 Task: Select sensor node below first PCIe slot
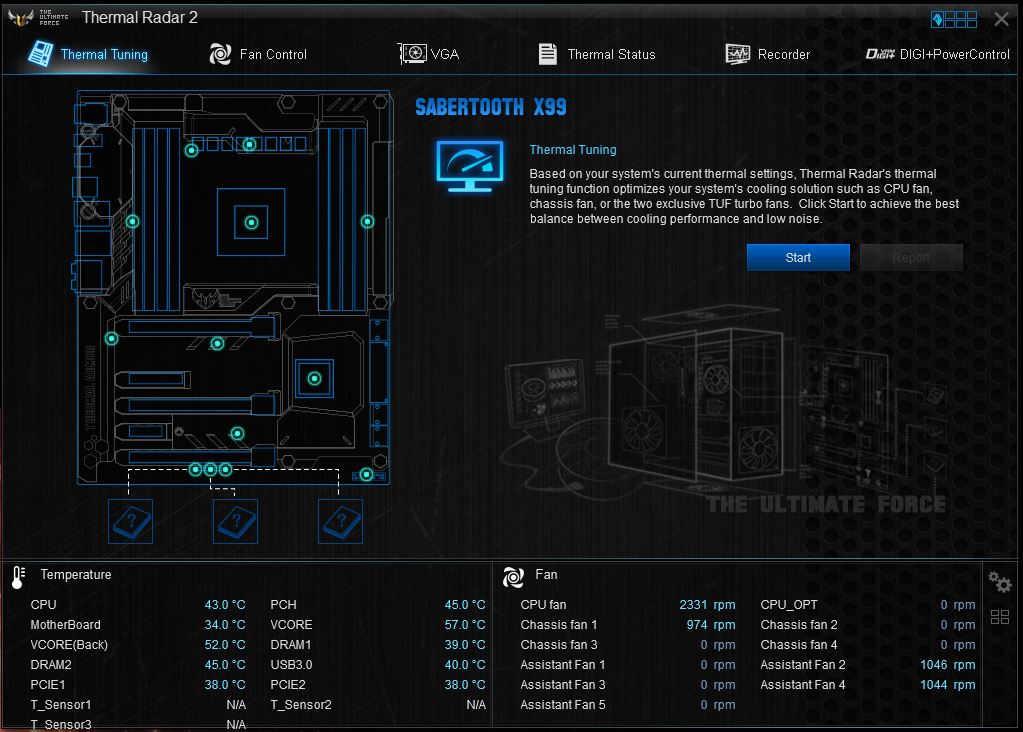click(x=217, y=343)
